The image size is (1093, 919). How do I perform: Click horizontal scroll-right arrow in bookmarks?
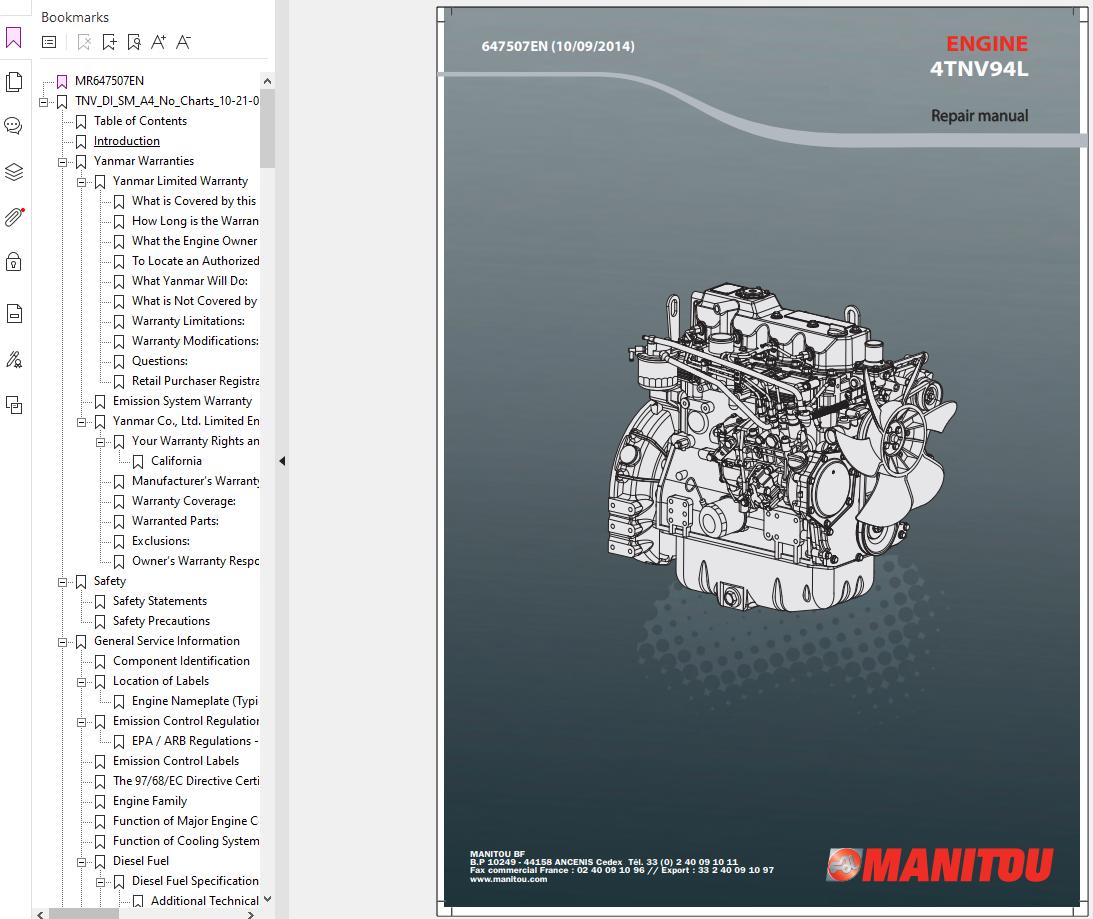click(x=251, y=914)
